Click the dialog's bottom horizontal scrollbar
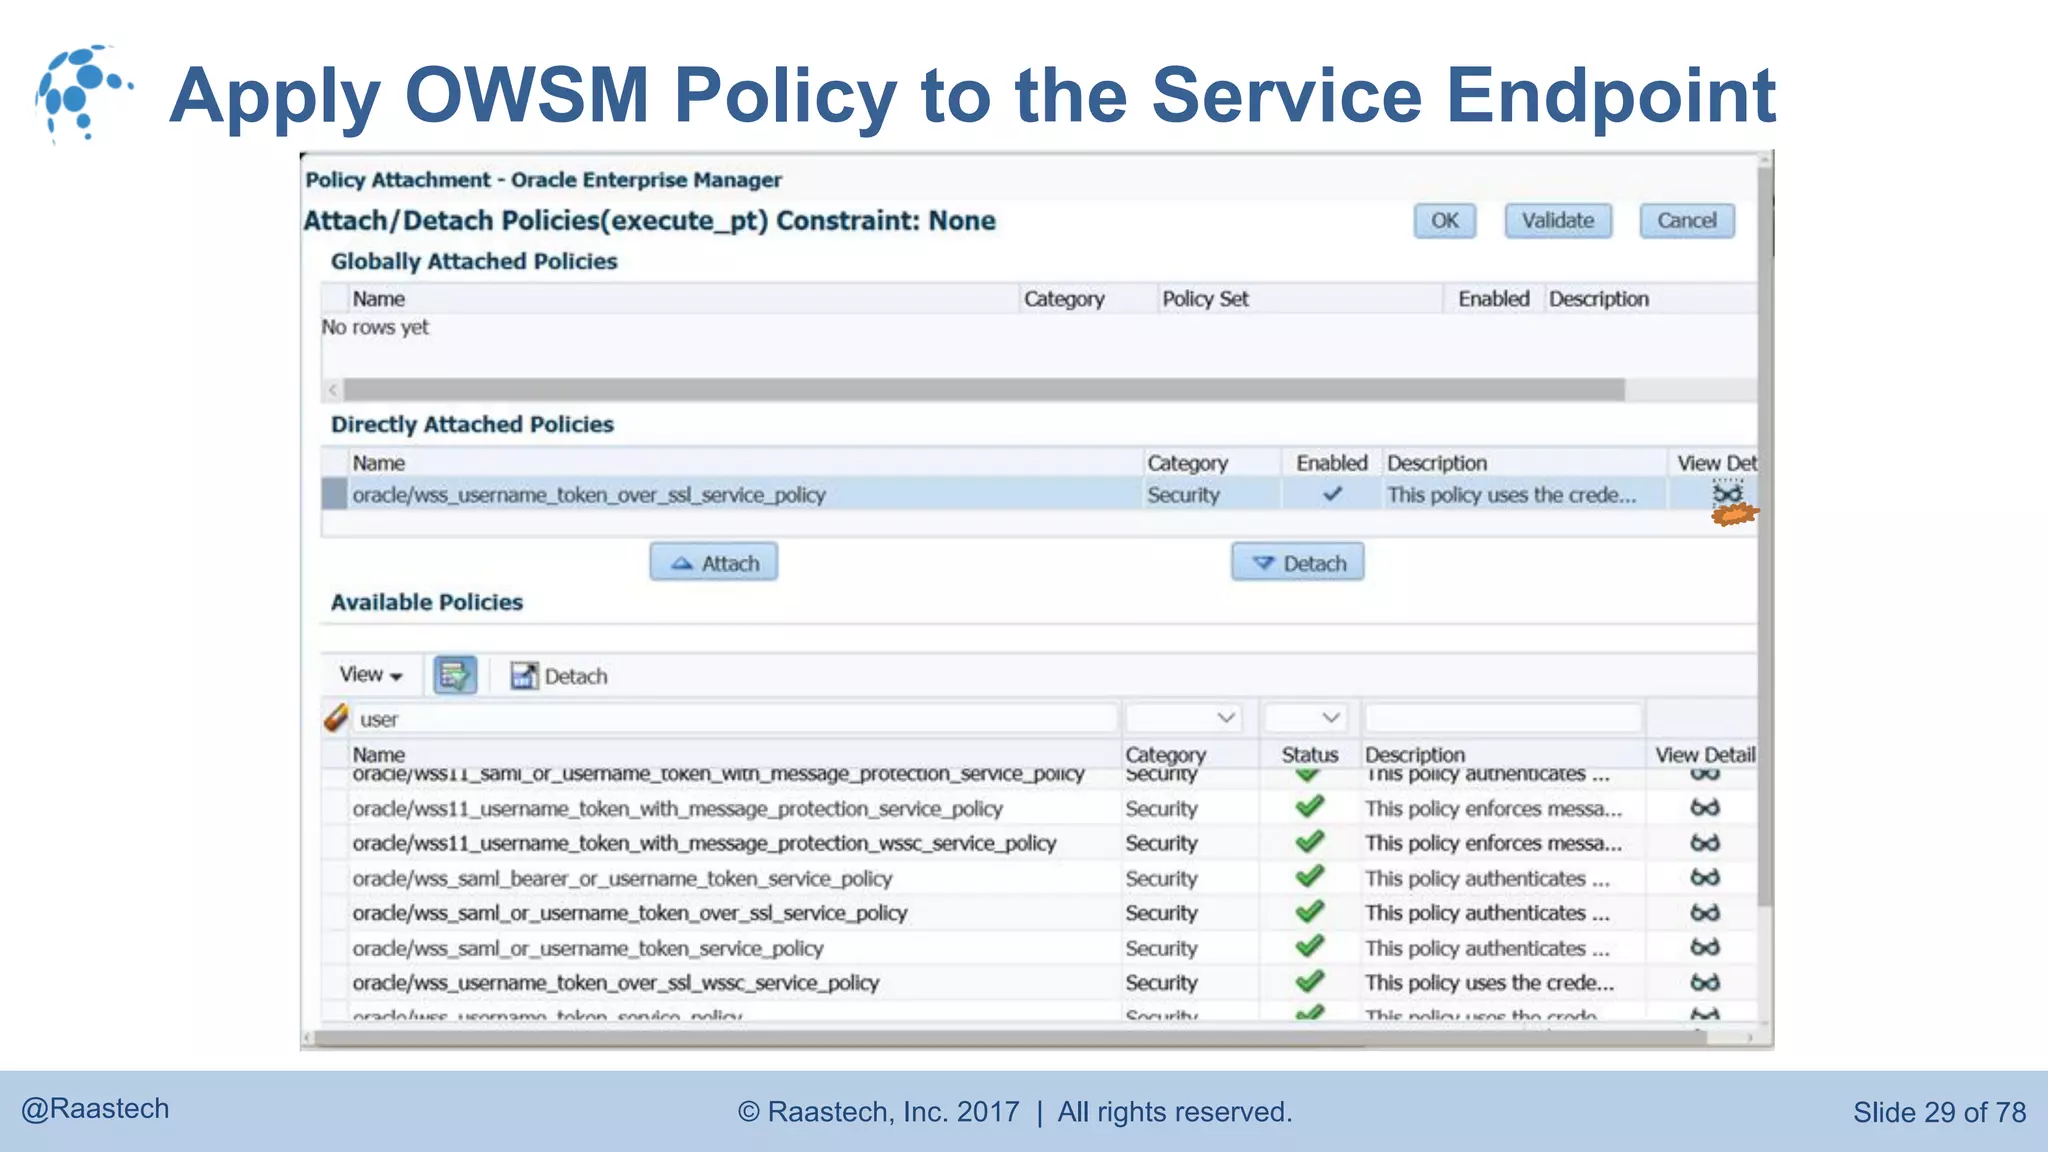 [x=1010, y=1038]
